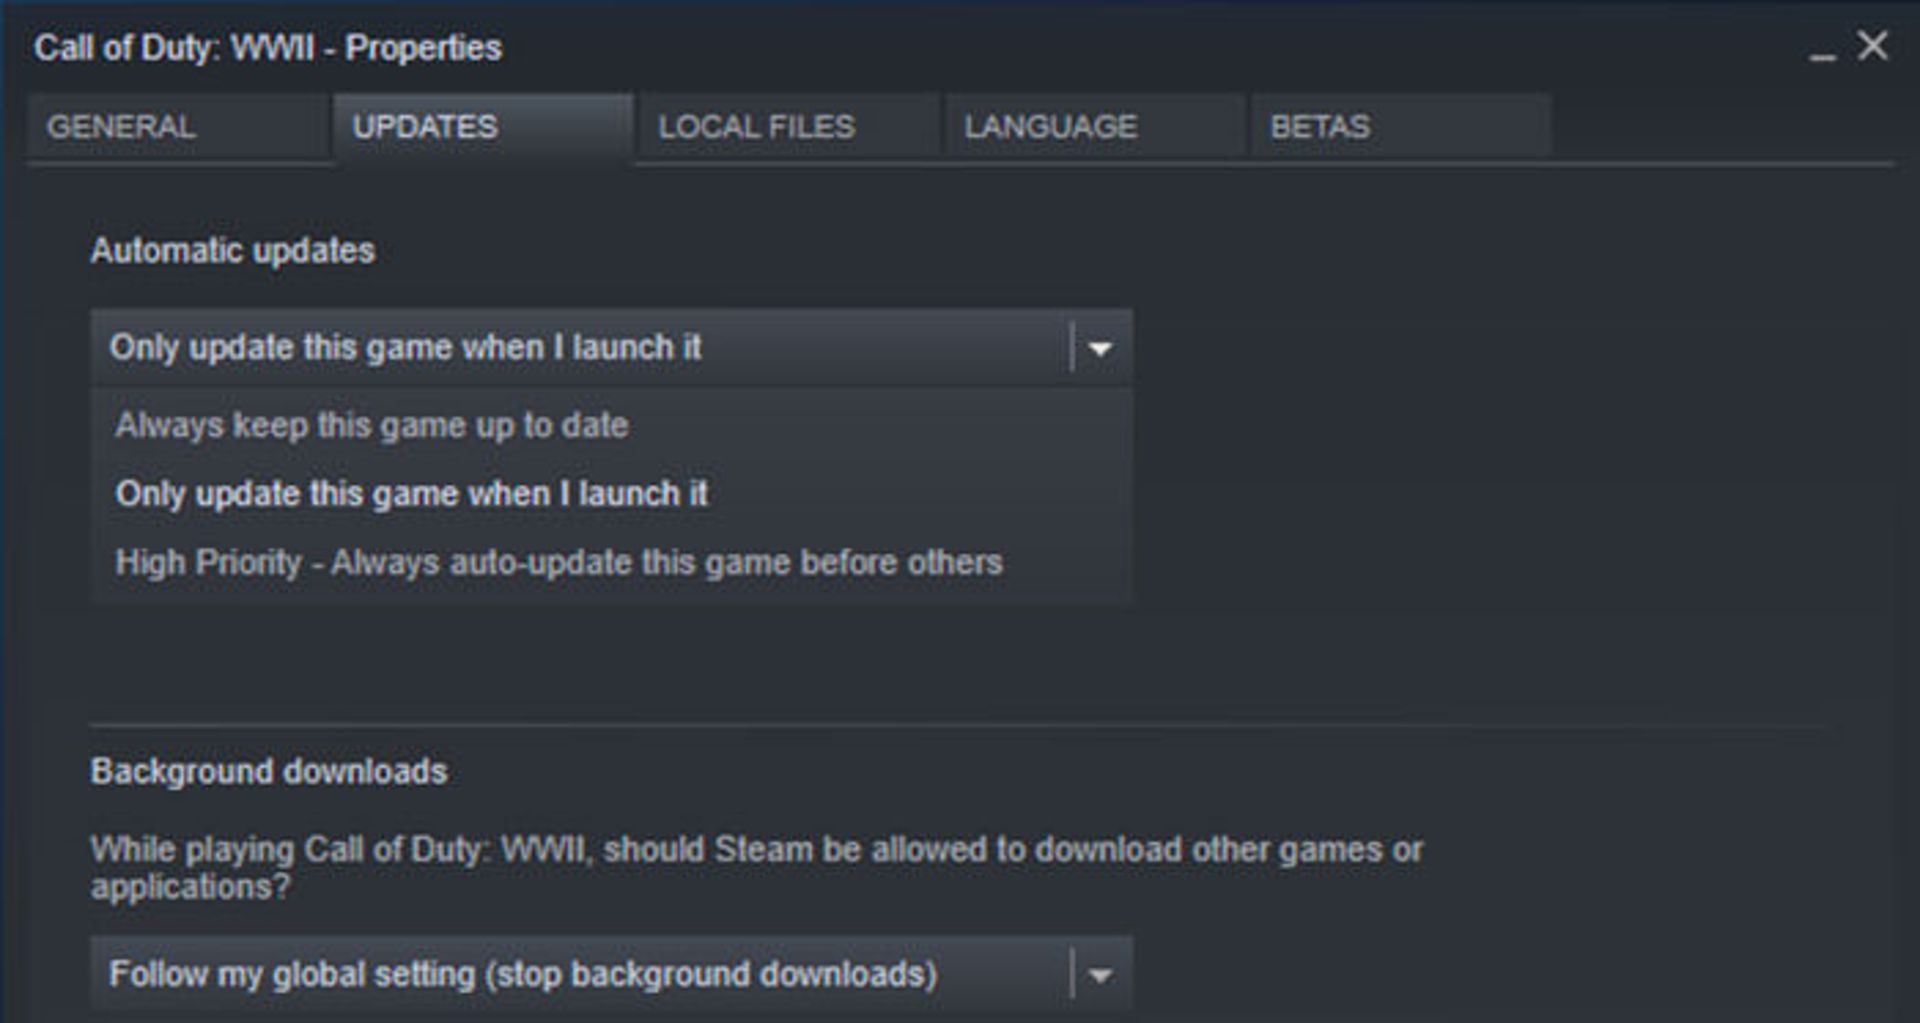Click the 'Automatic updates' heading

233,250
